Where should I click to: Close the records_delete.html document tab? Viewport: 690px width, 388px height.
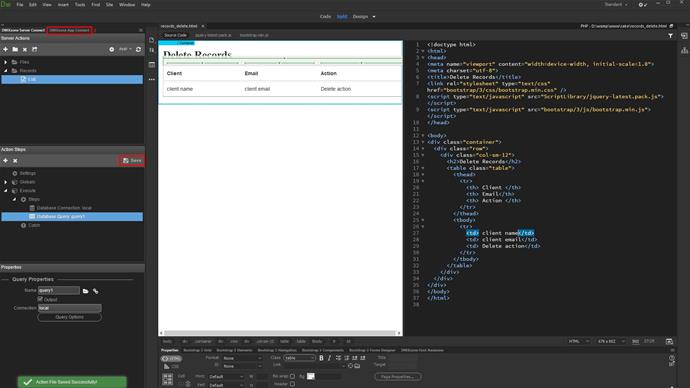point(202,26)
